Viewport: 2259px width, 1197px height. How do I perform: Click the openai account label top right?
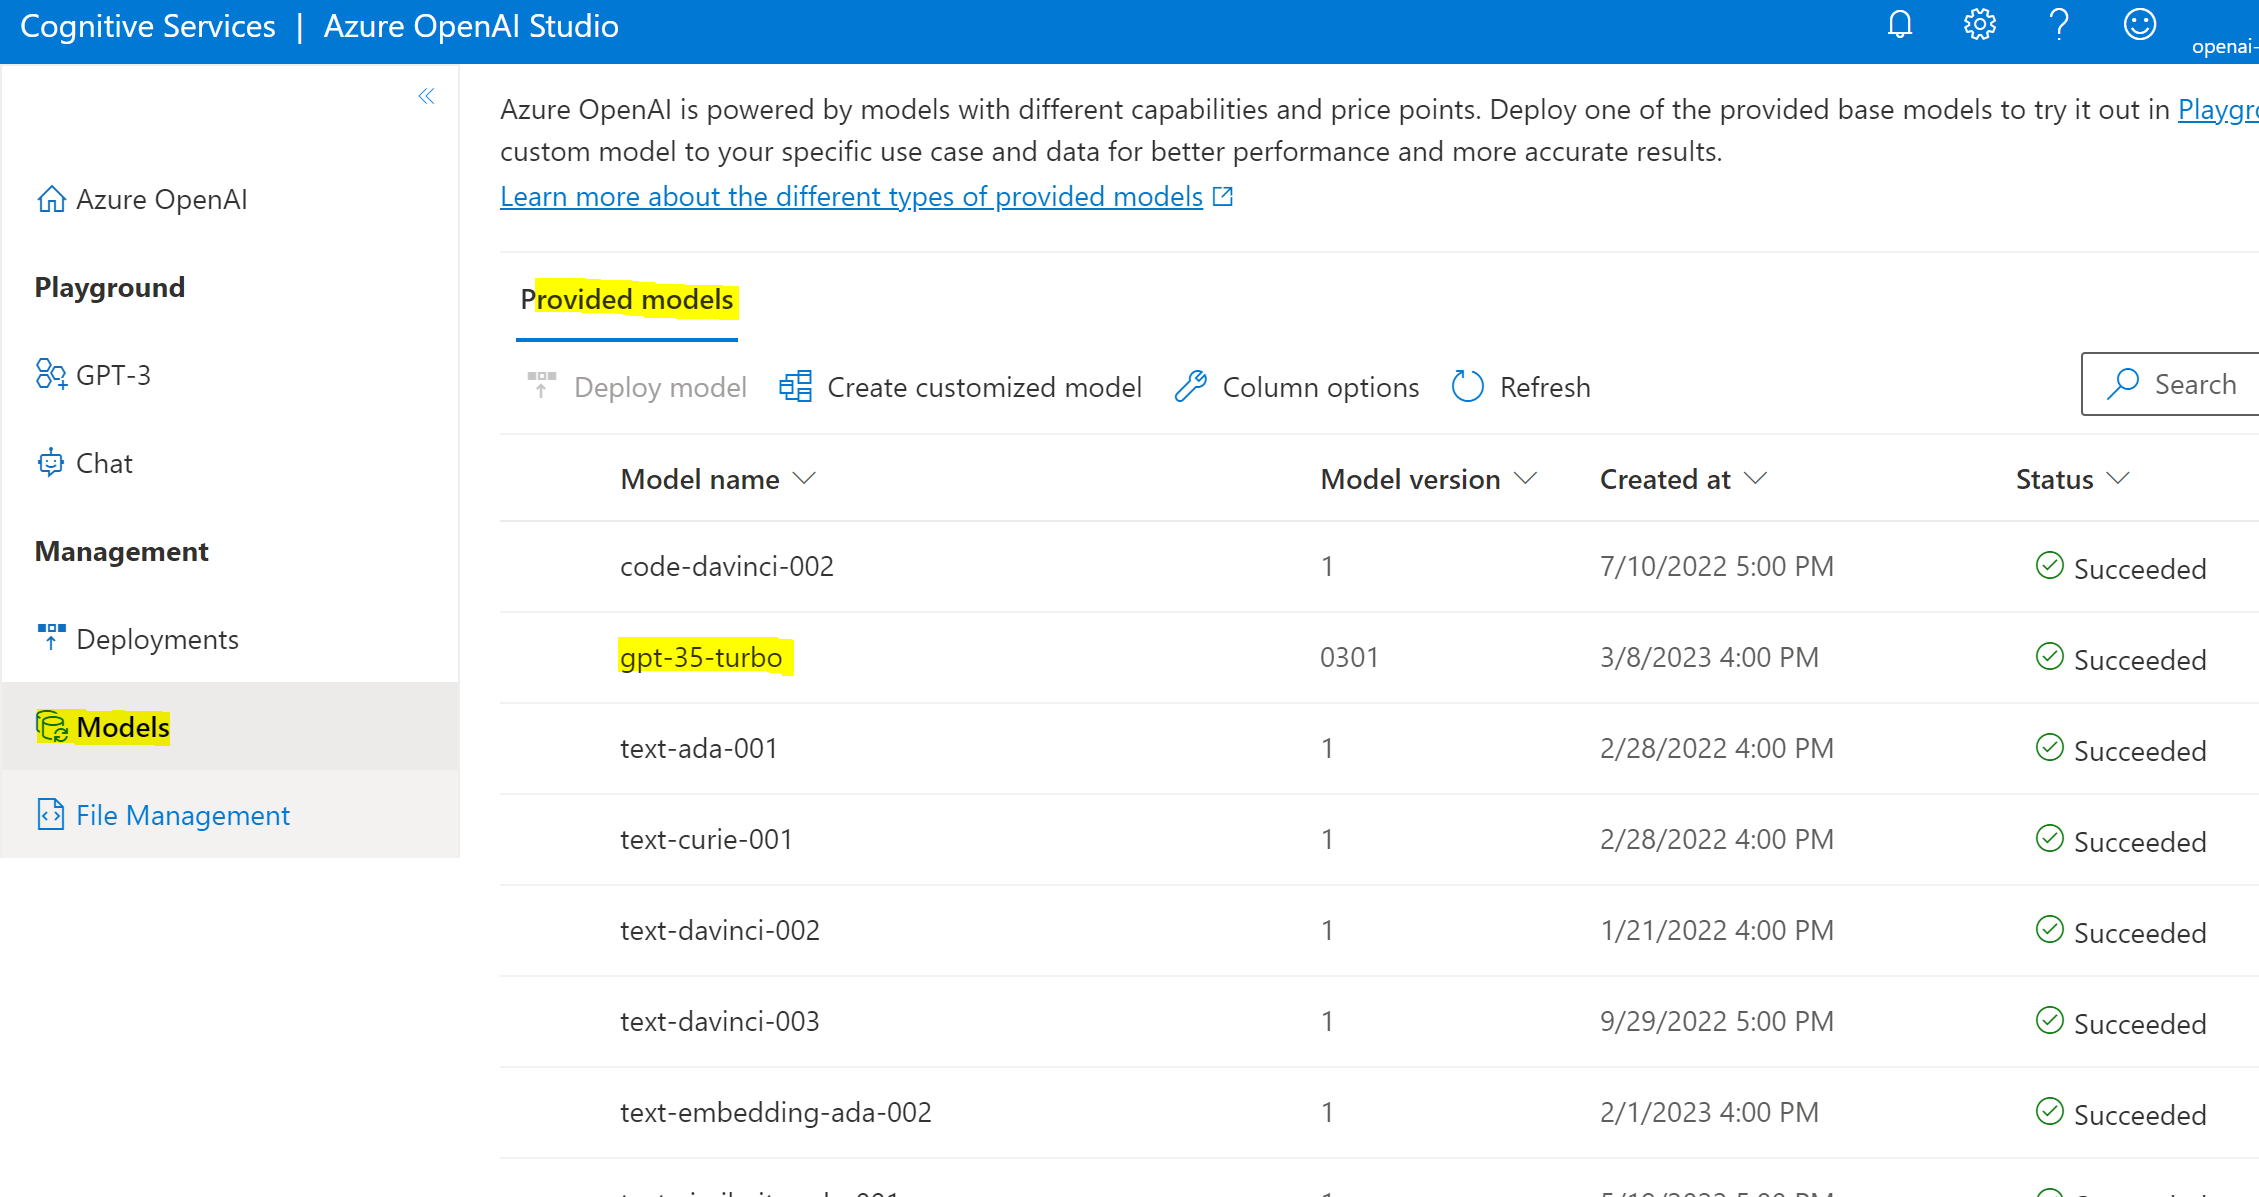point(2225,46)
